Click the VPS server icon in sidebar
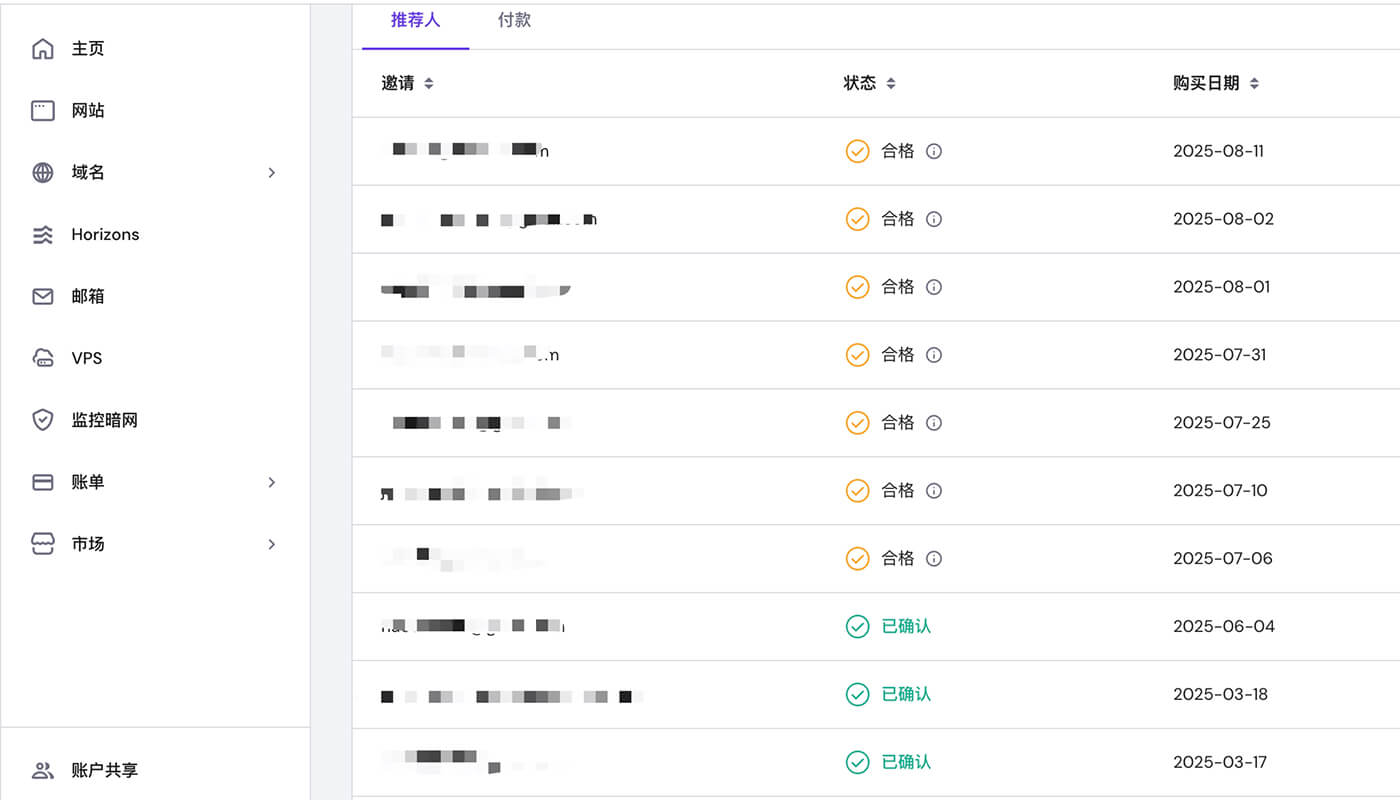Viewport: 1400px width, 800px height. pos(41,358)
